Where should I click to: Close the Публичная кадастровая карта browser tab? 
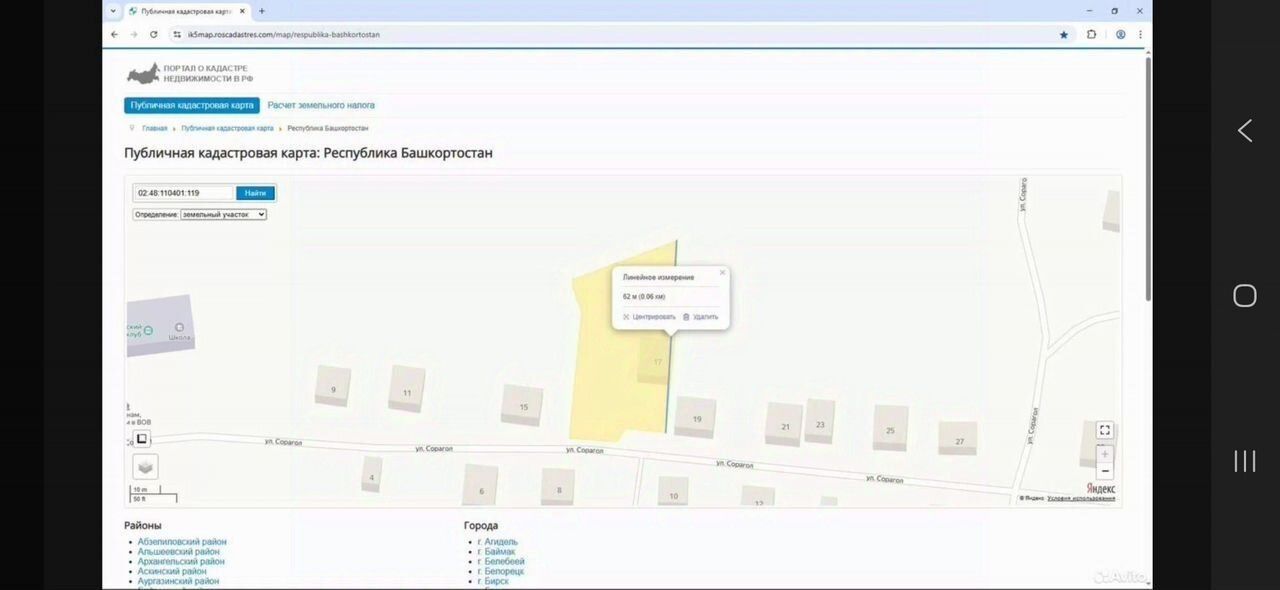pos(242,11)
